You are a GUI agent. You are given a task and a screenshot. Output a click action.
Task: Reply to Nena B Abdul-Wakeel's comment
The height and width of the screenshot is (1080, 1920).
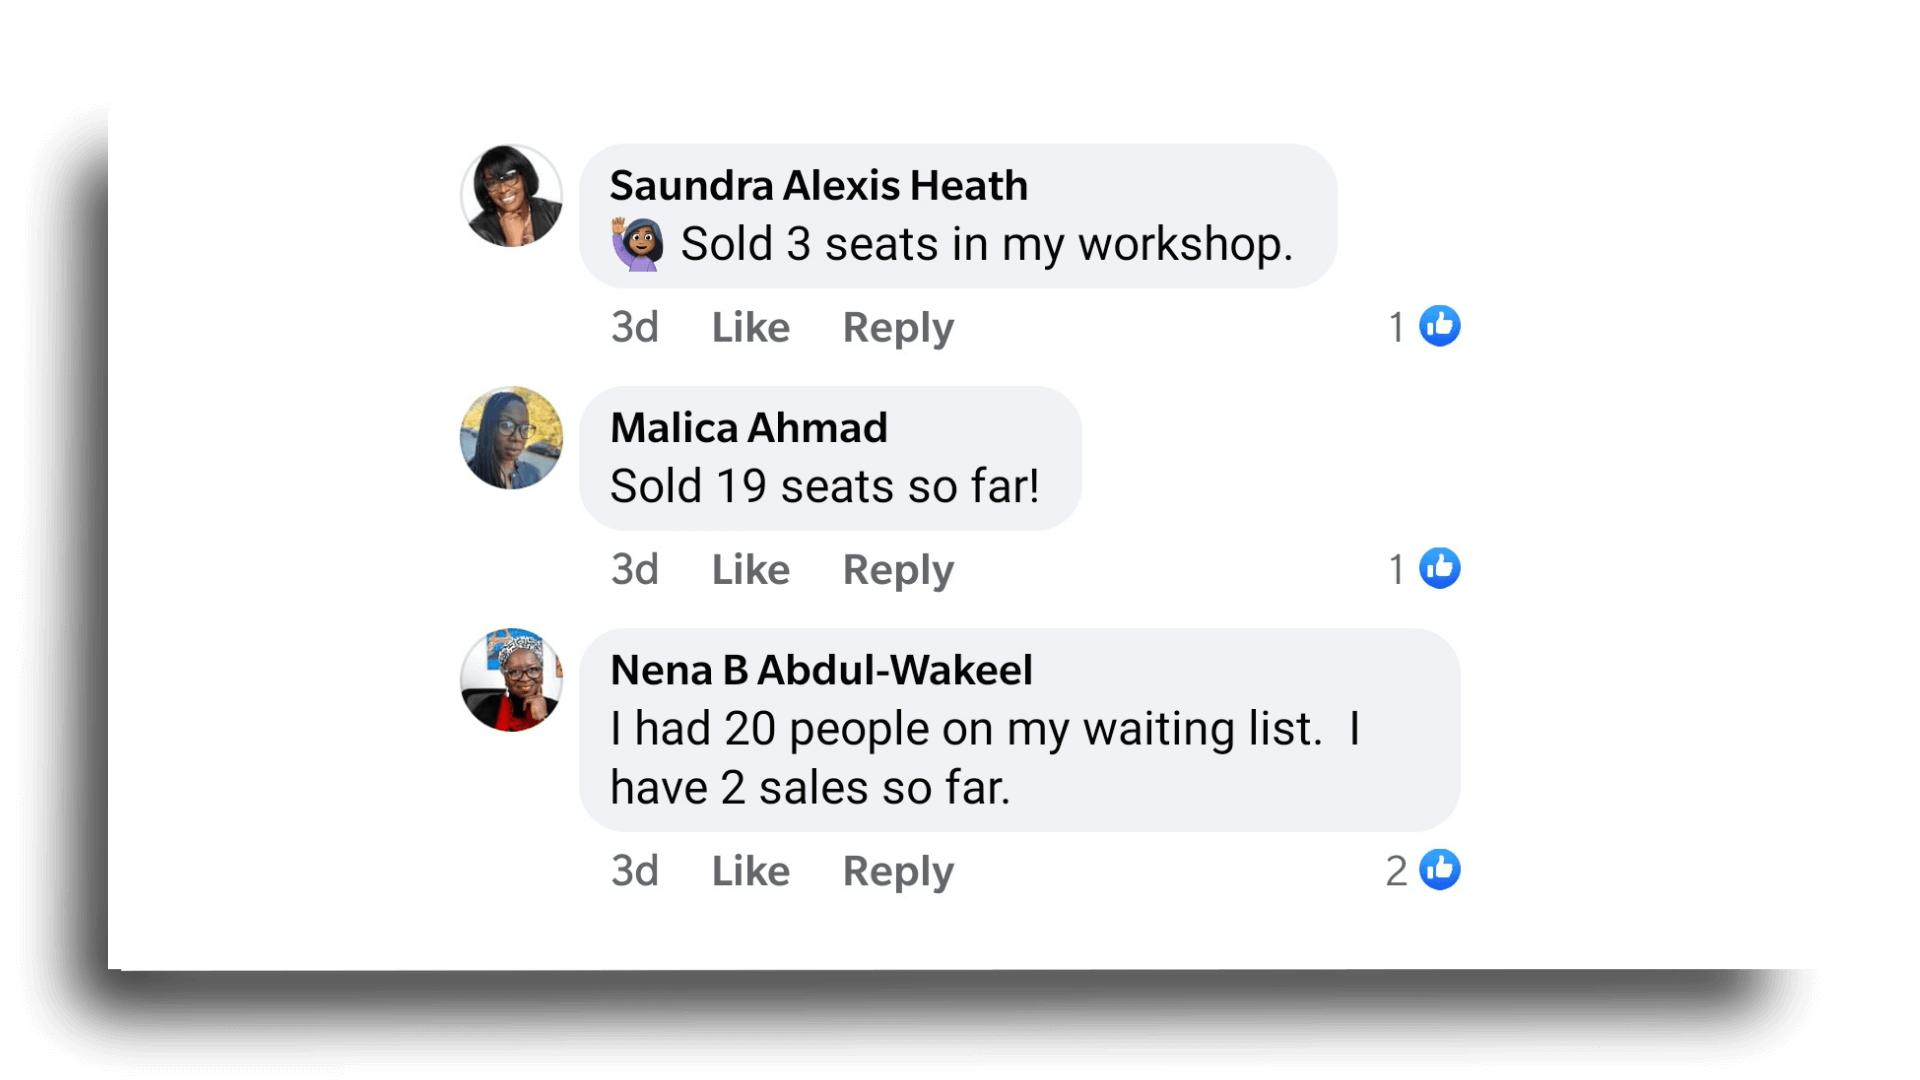[x=898, y=873]
